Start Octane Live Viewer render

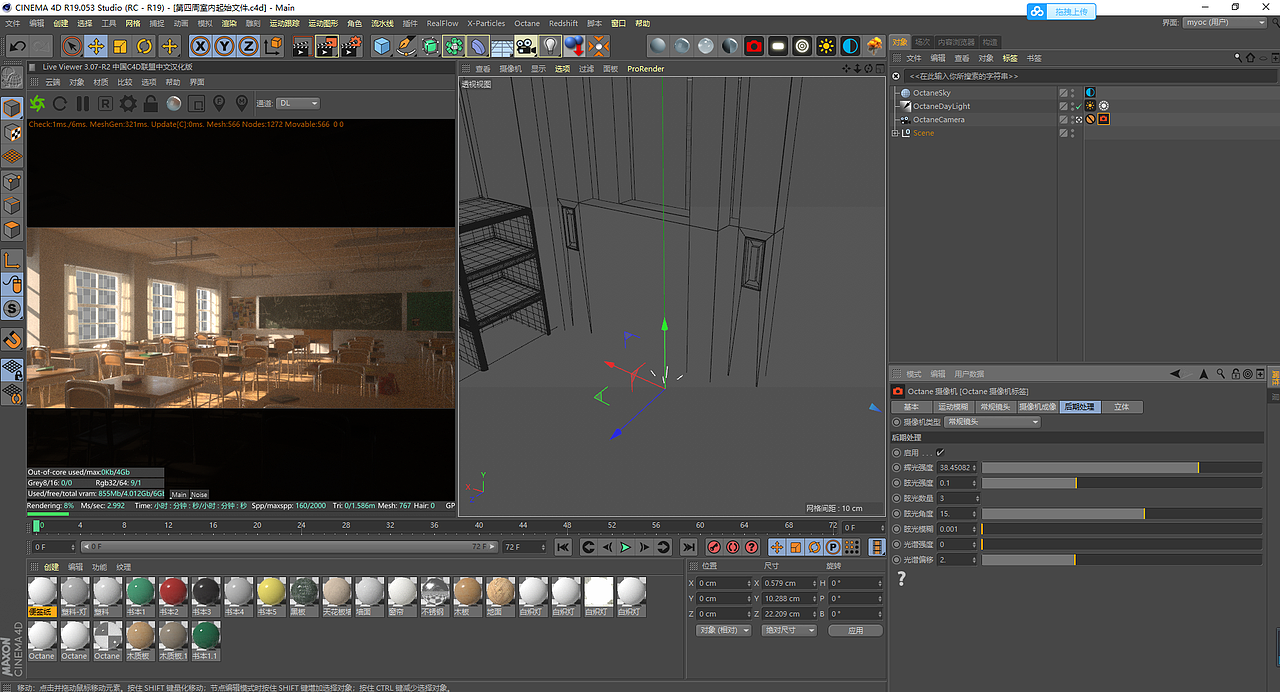point(37,103)
